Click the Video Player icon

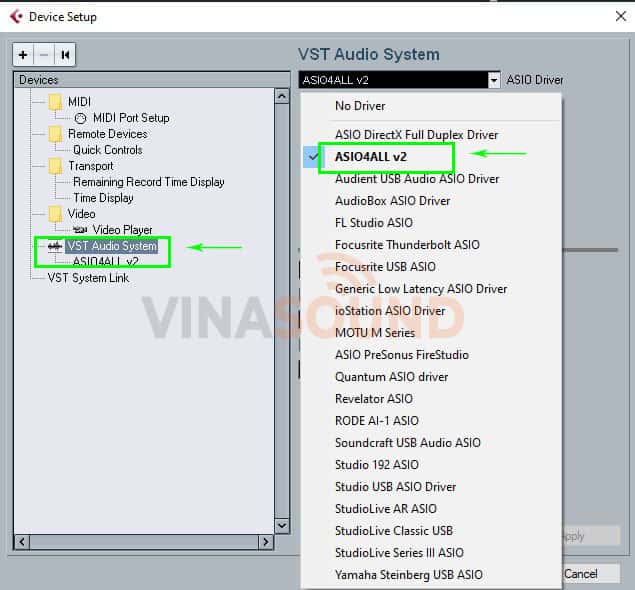[80, 230]
